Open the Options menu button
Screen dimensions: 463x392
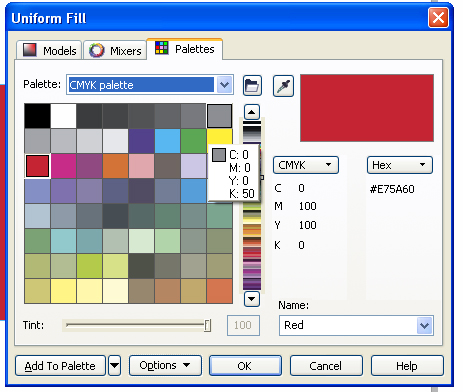tap(165, 366)
